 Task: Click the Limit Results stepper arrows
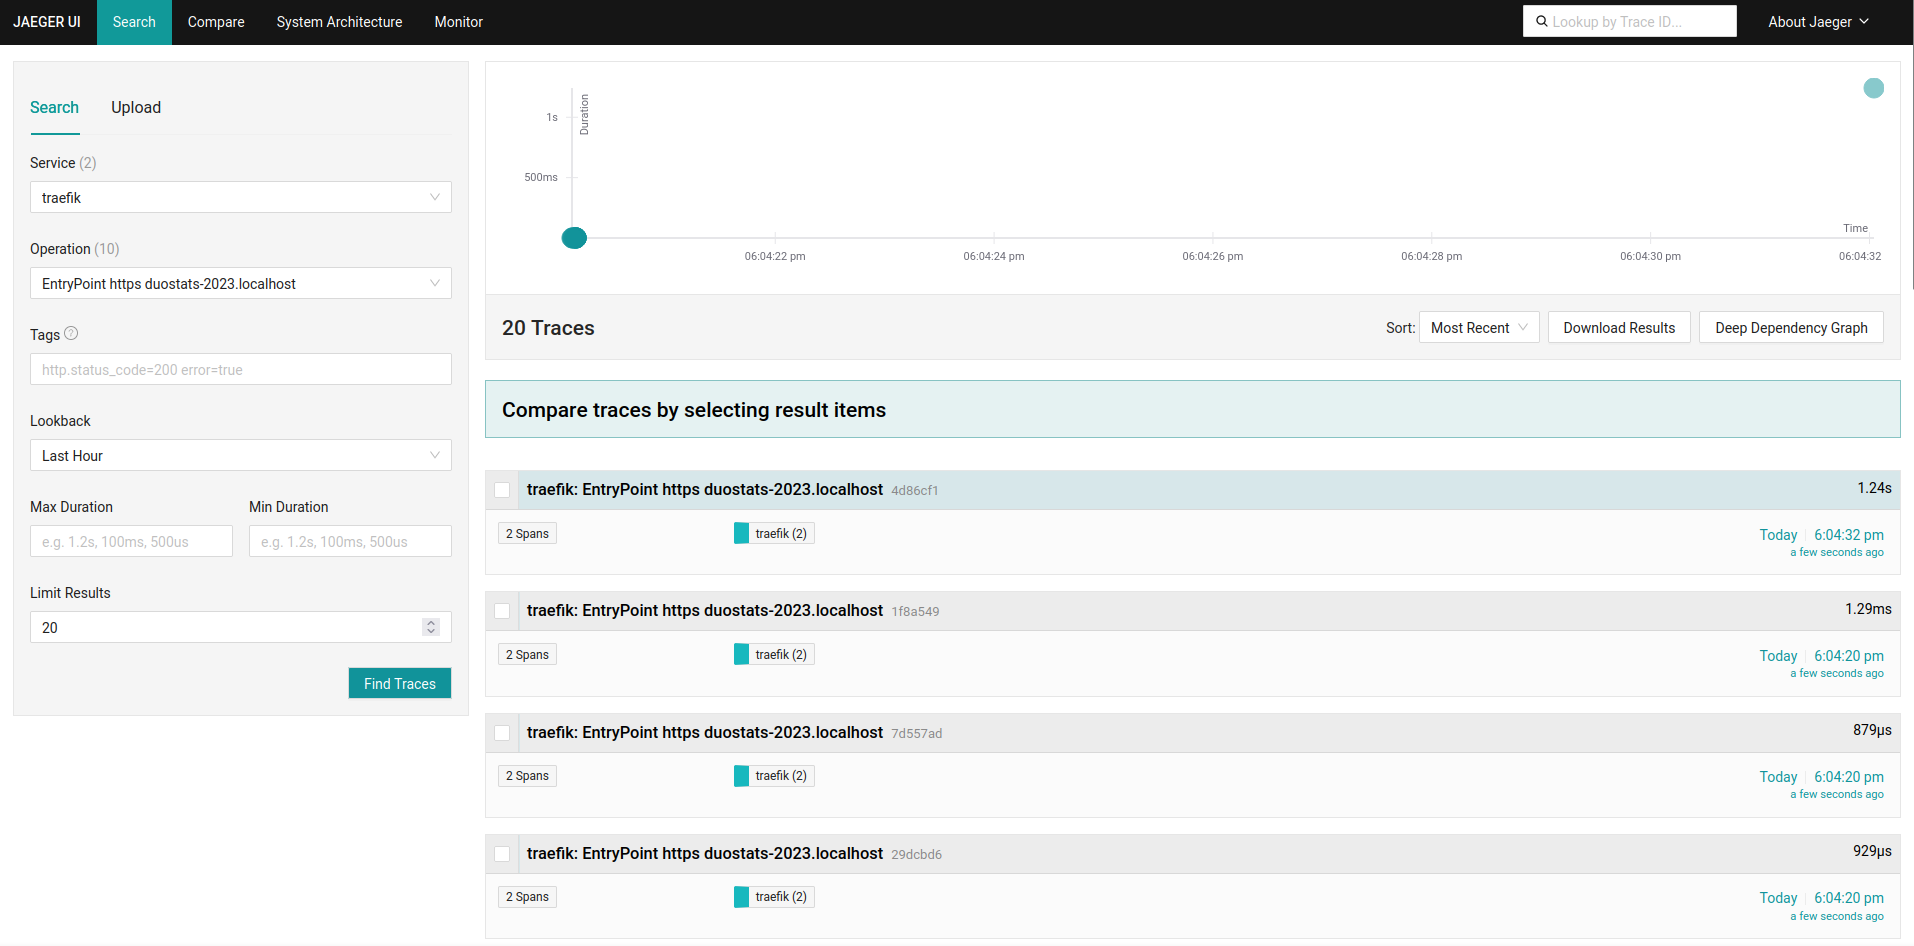point(431,627)
